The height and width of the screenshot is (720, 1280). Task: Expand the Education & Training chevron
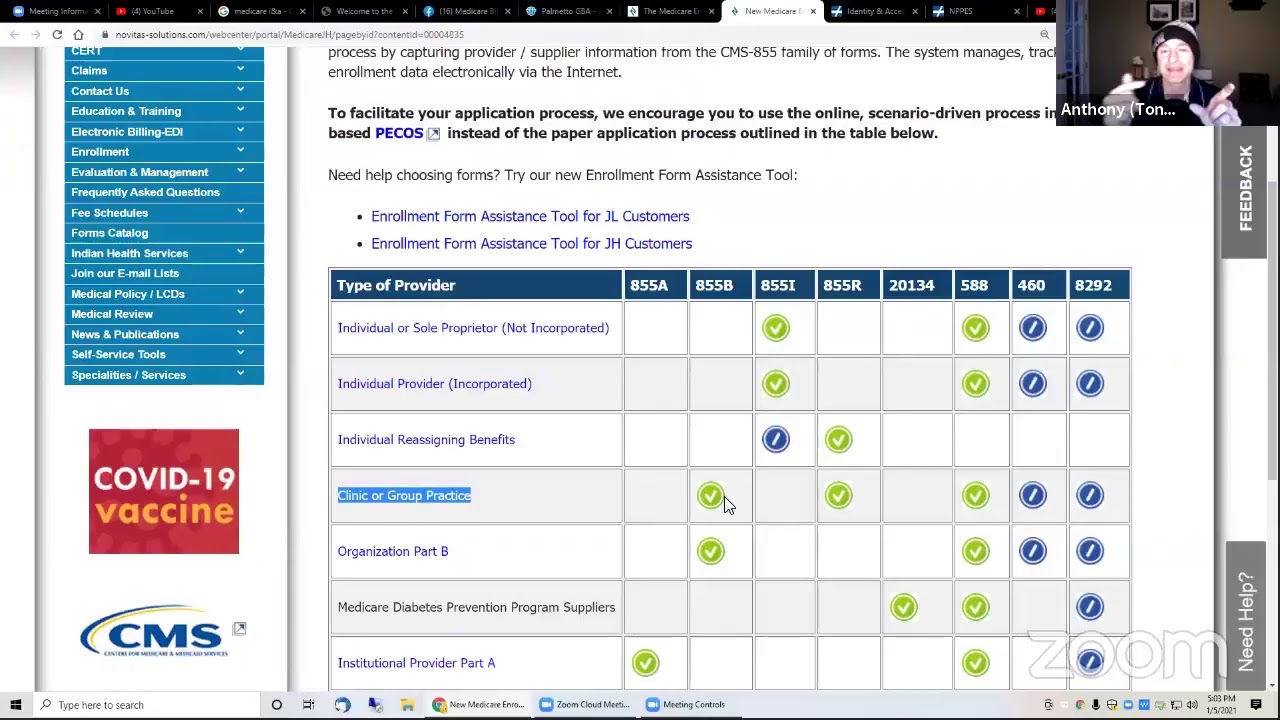[240, 111]
